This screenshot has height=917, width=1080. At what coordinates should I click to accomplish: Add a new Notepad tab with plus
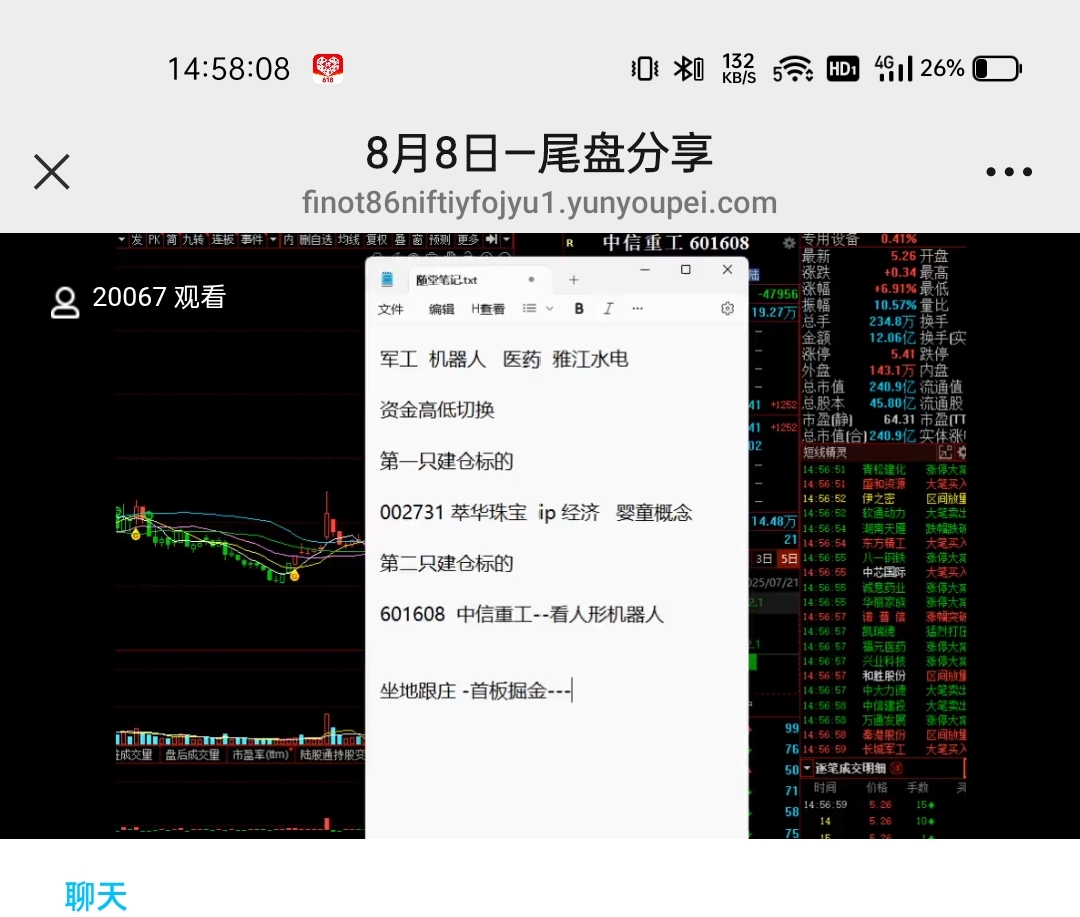(x=574, y=280)
